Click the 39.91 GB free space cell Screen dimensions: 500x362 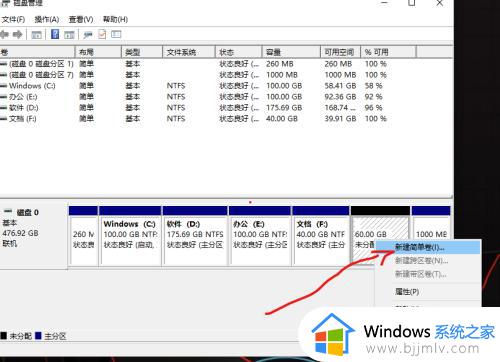(340, 119)
